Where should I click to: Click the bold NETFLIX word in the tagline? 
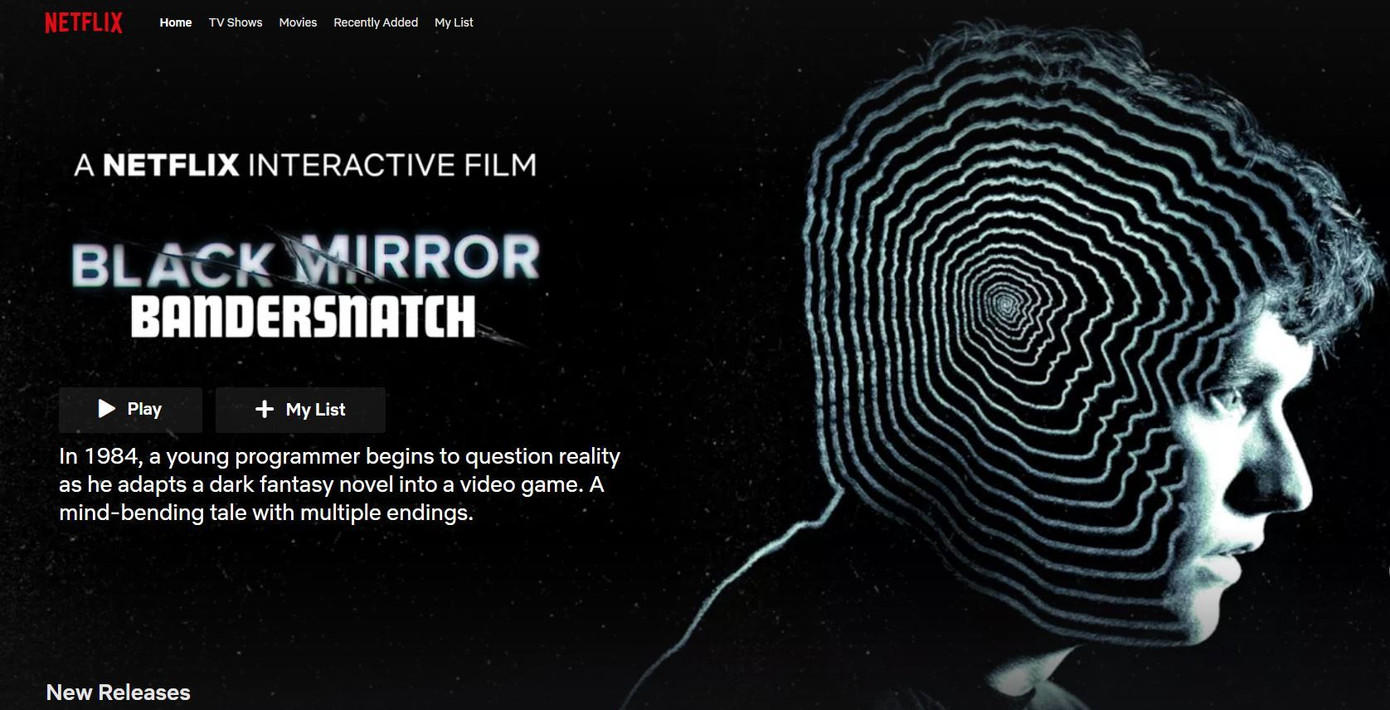click(171, 165)
